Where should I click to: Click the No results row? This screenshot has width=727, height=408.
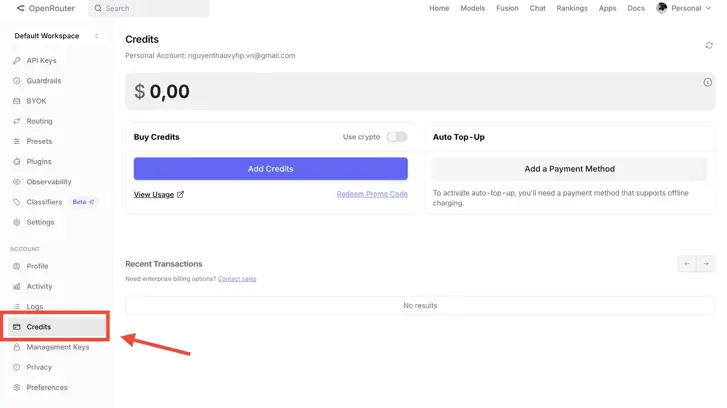click(x=420, y=306)
